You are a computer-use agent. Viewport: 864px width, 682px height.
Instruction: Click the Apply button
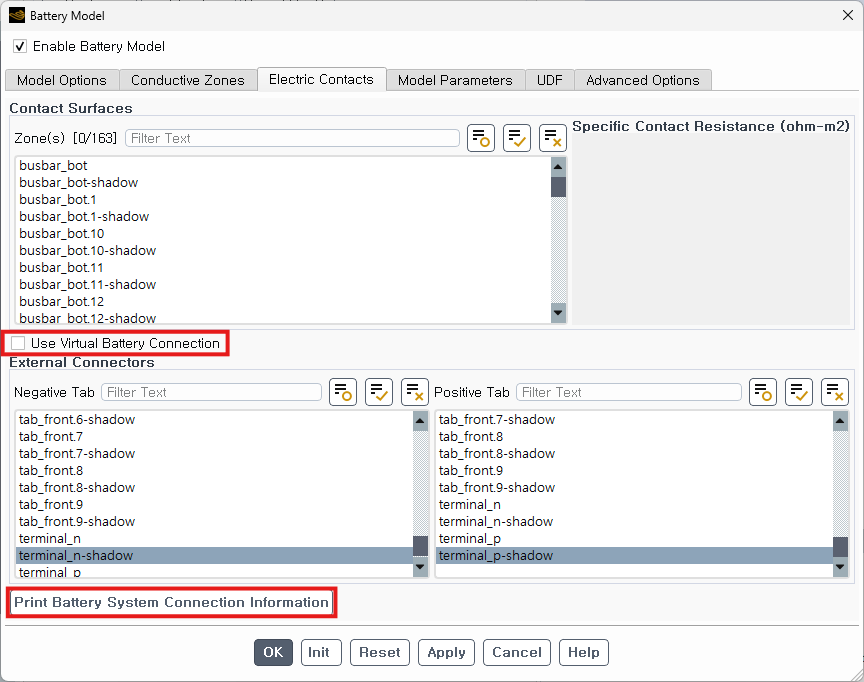click(446, 652)
